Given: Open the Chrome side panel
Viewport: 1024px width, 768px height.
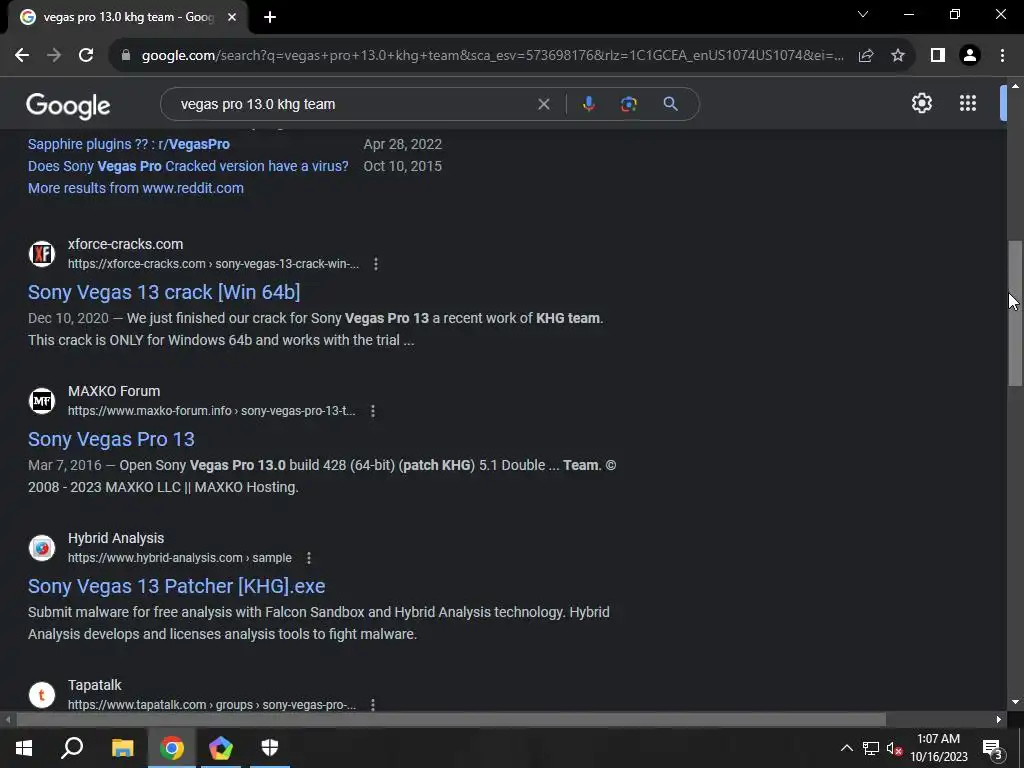Looking at the screenshot, I should pyautogui.click(x=938, y=56).
